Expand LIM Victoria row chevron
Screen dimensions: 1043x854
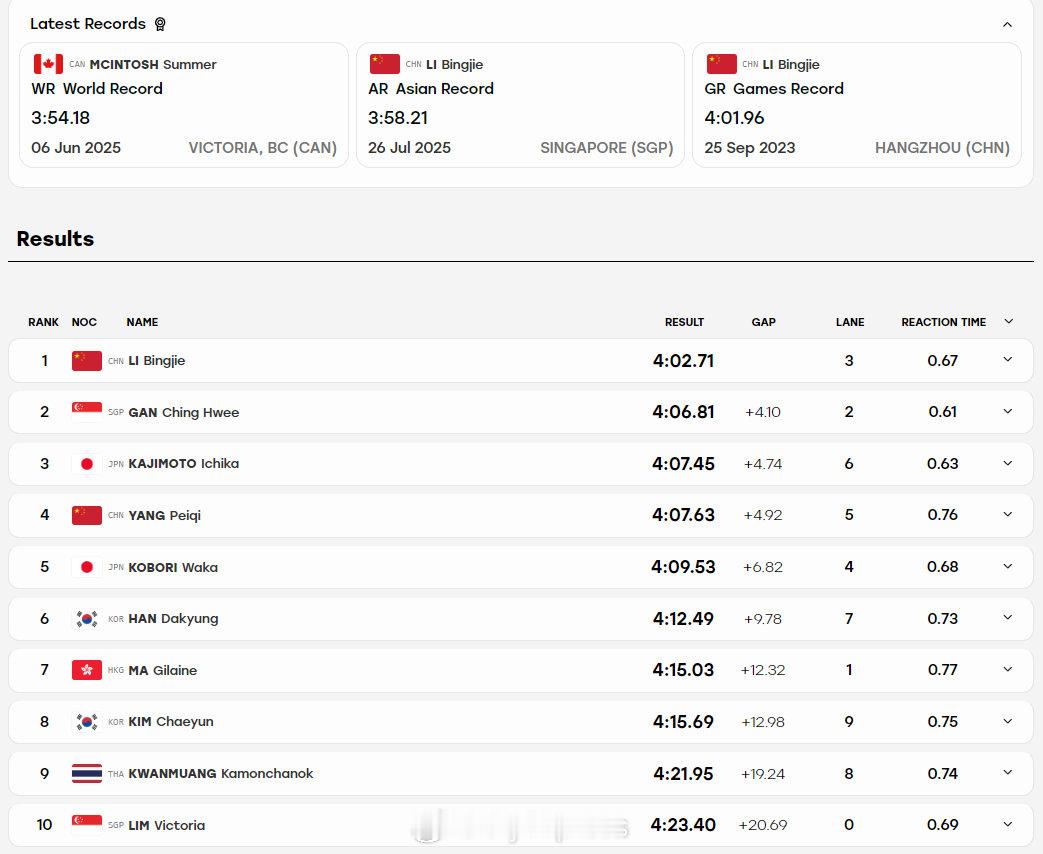pos(1008,824)
